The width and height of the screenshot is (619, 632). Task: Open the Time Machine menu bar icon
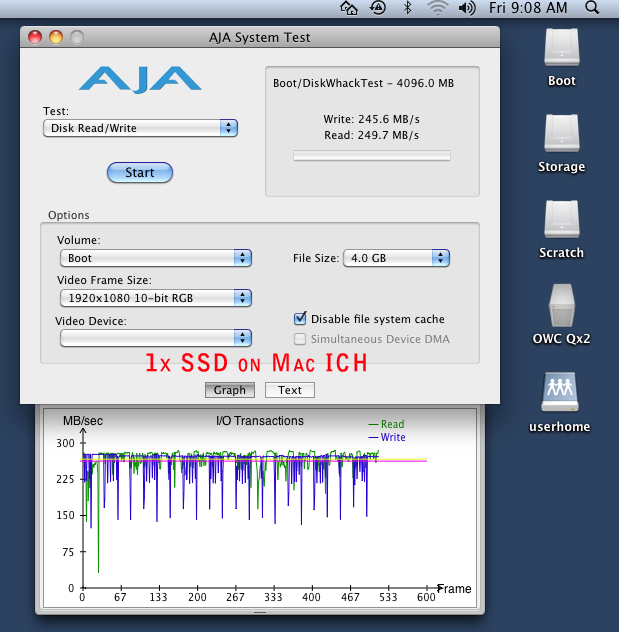pyautogui.click(x=378, y=8)
